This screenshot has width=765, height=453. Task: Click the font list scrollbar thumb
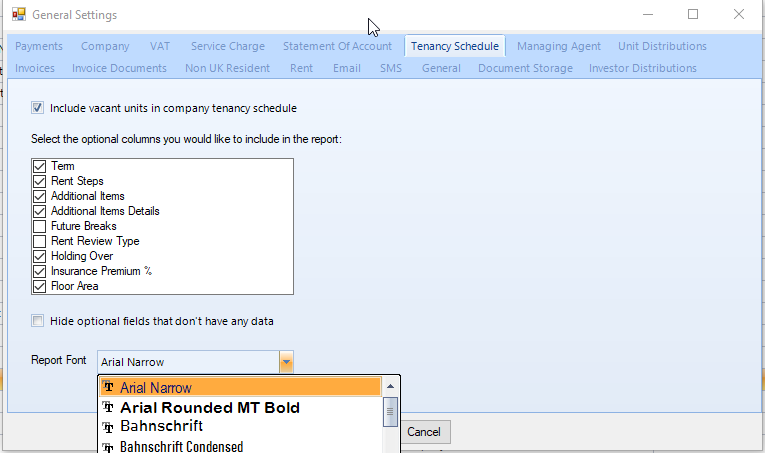click(390, 411)
